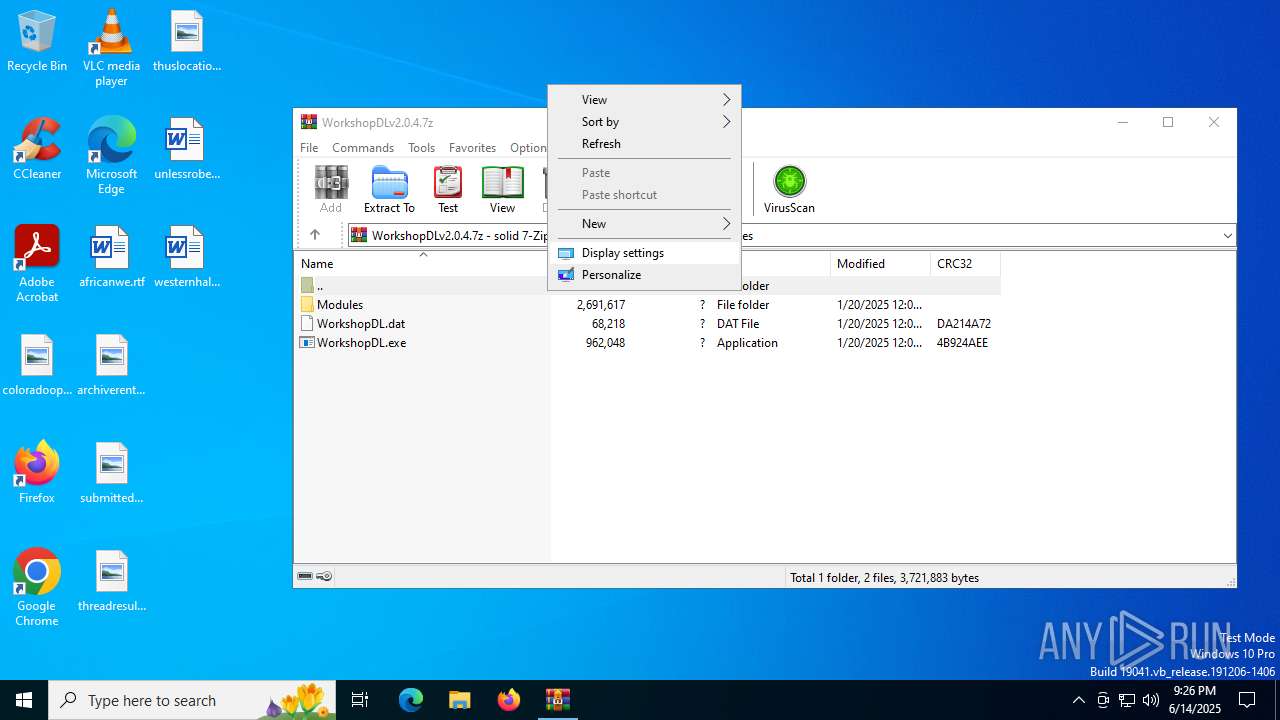Click the Application type cell for WorkshopDL.exe
The image size is (1280, 720).
click(x=747, y=343)
